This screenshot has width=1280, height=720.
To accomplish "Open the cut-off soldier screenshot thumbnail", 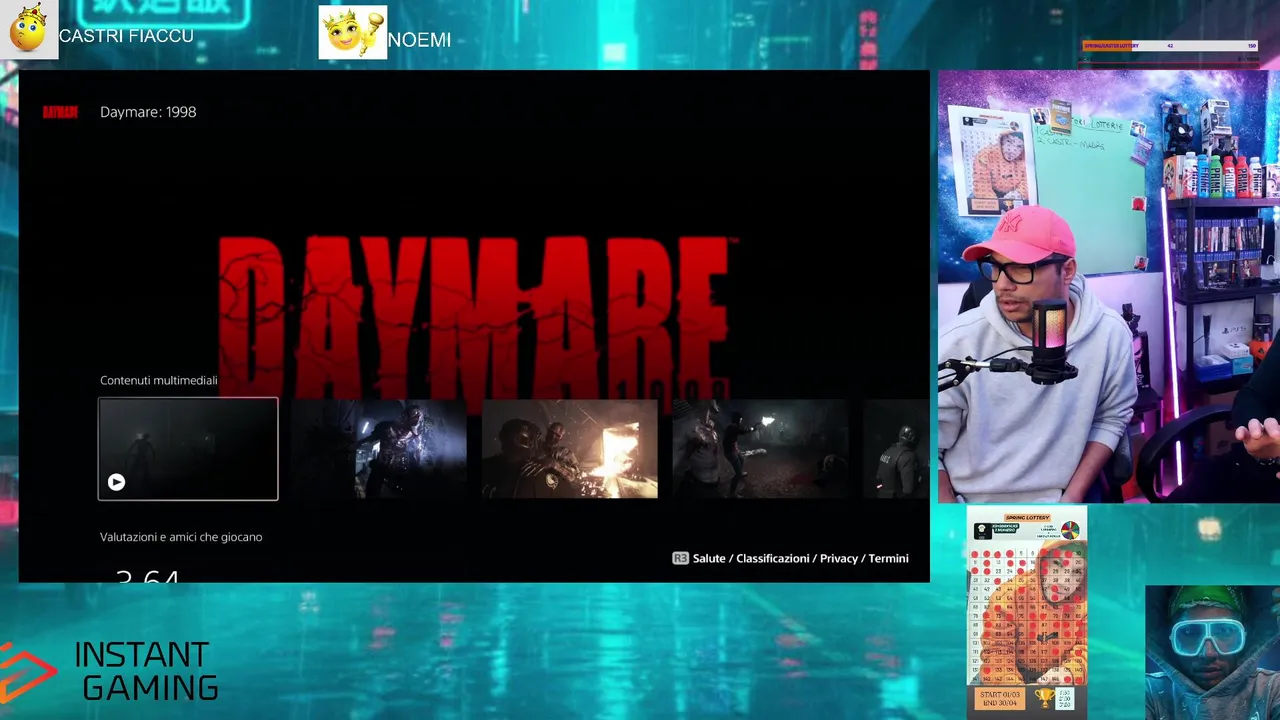I will pyautogui.click(x=896, y=449).
